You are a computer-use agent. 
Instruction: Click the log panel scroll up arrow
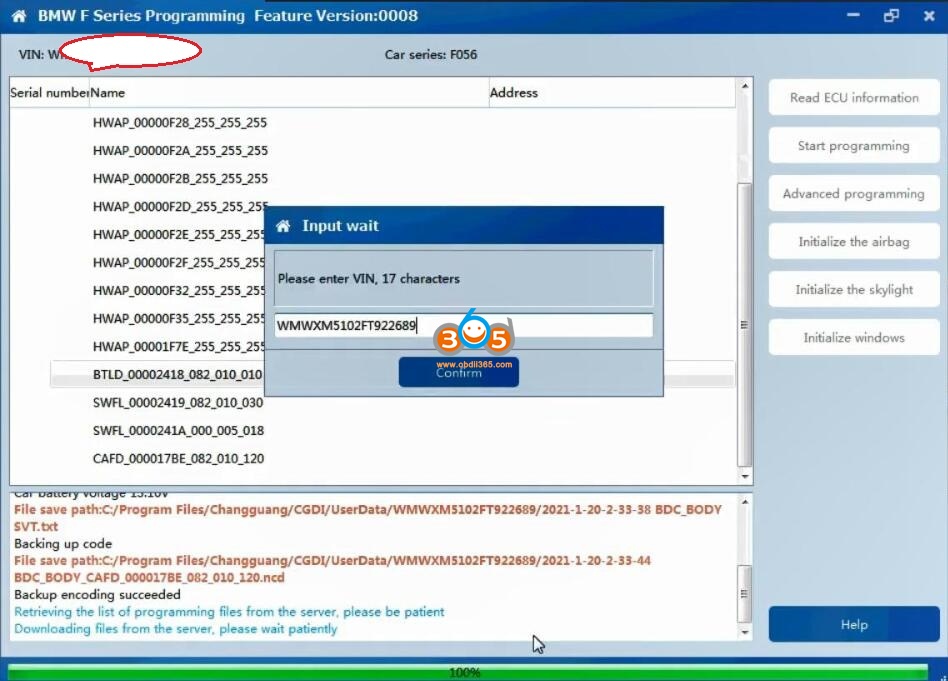click(745, 502)
